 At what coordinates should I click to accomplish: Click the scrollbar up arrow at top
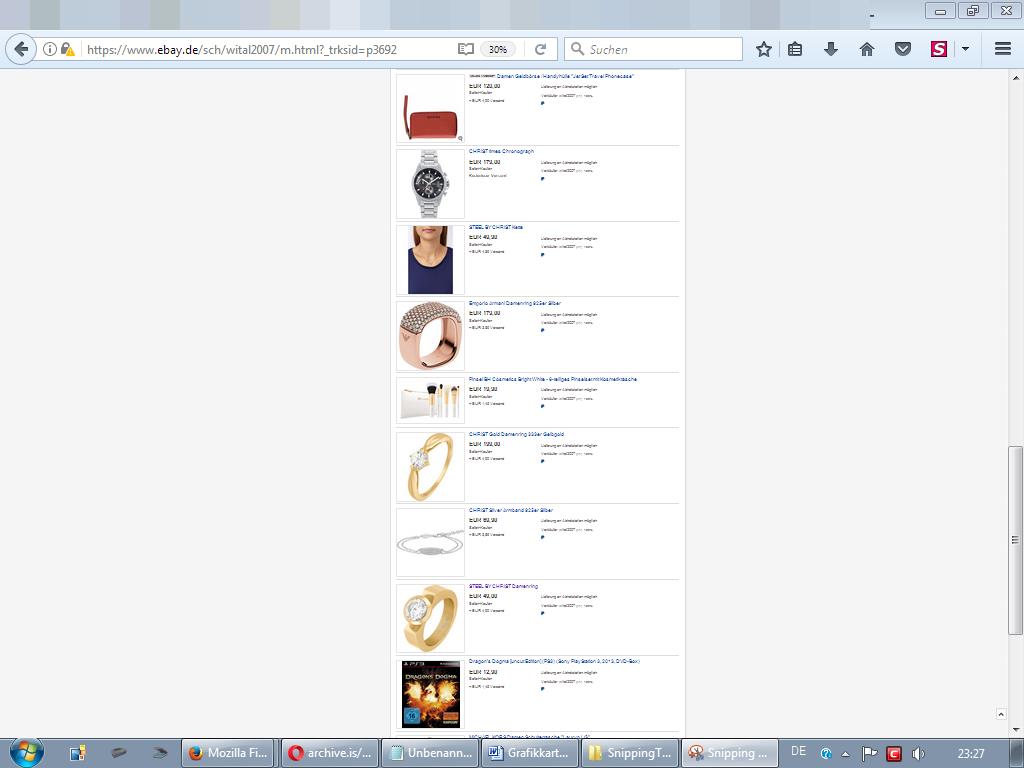coord(1016,77)
